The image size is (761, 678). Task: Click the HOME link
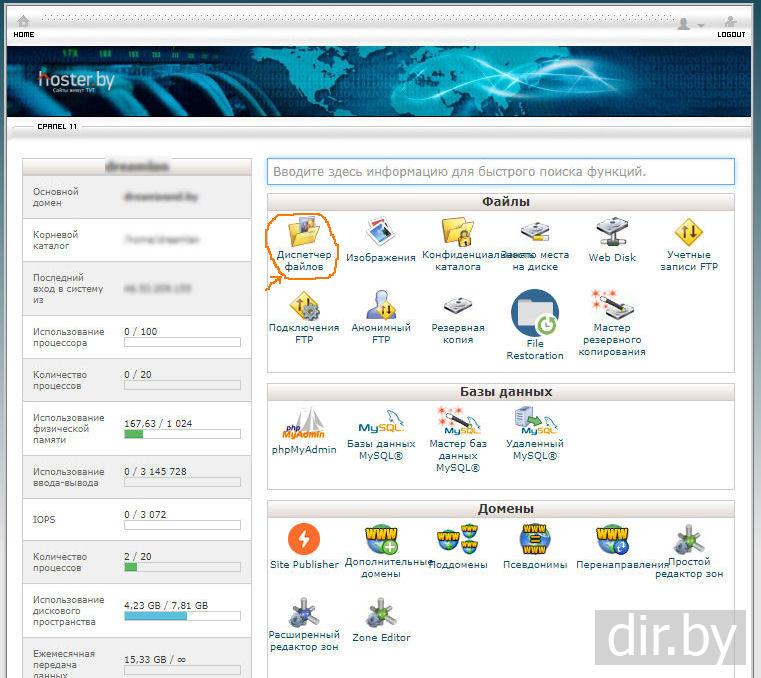(23, 34)
